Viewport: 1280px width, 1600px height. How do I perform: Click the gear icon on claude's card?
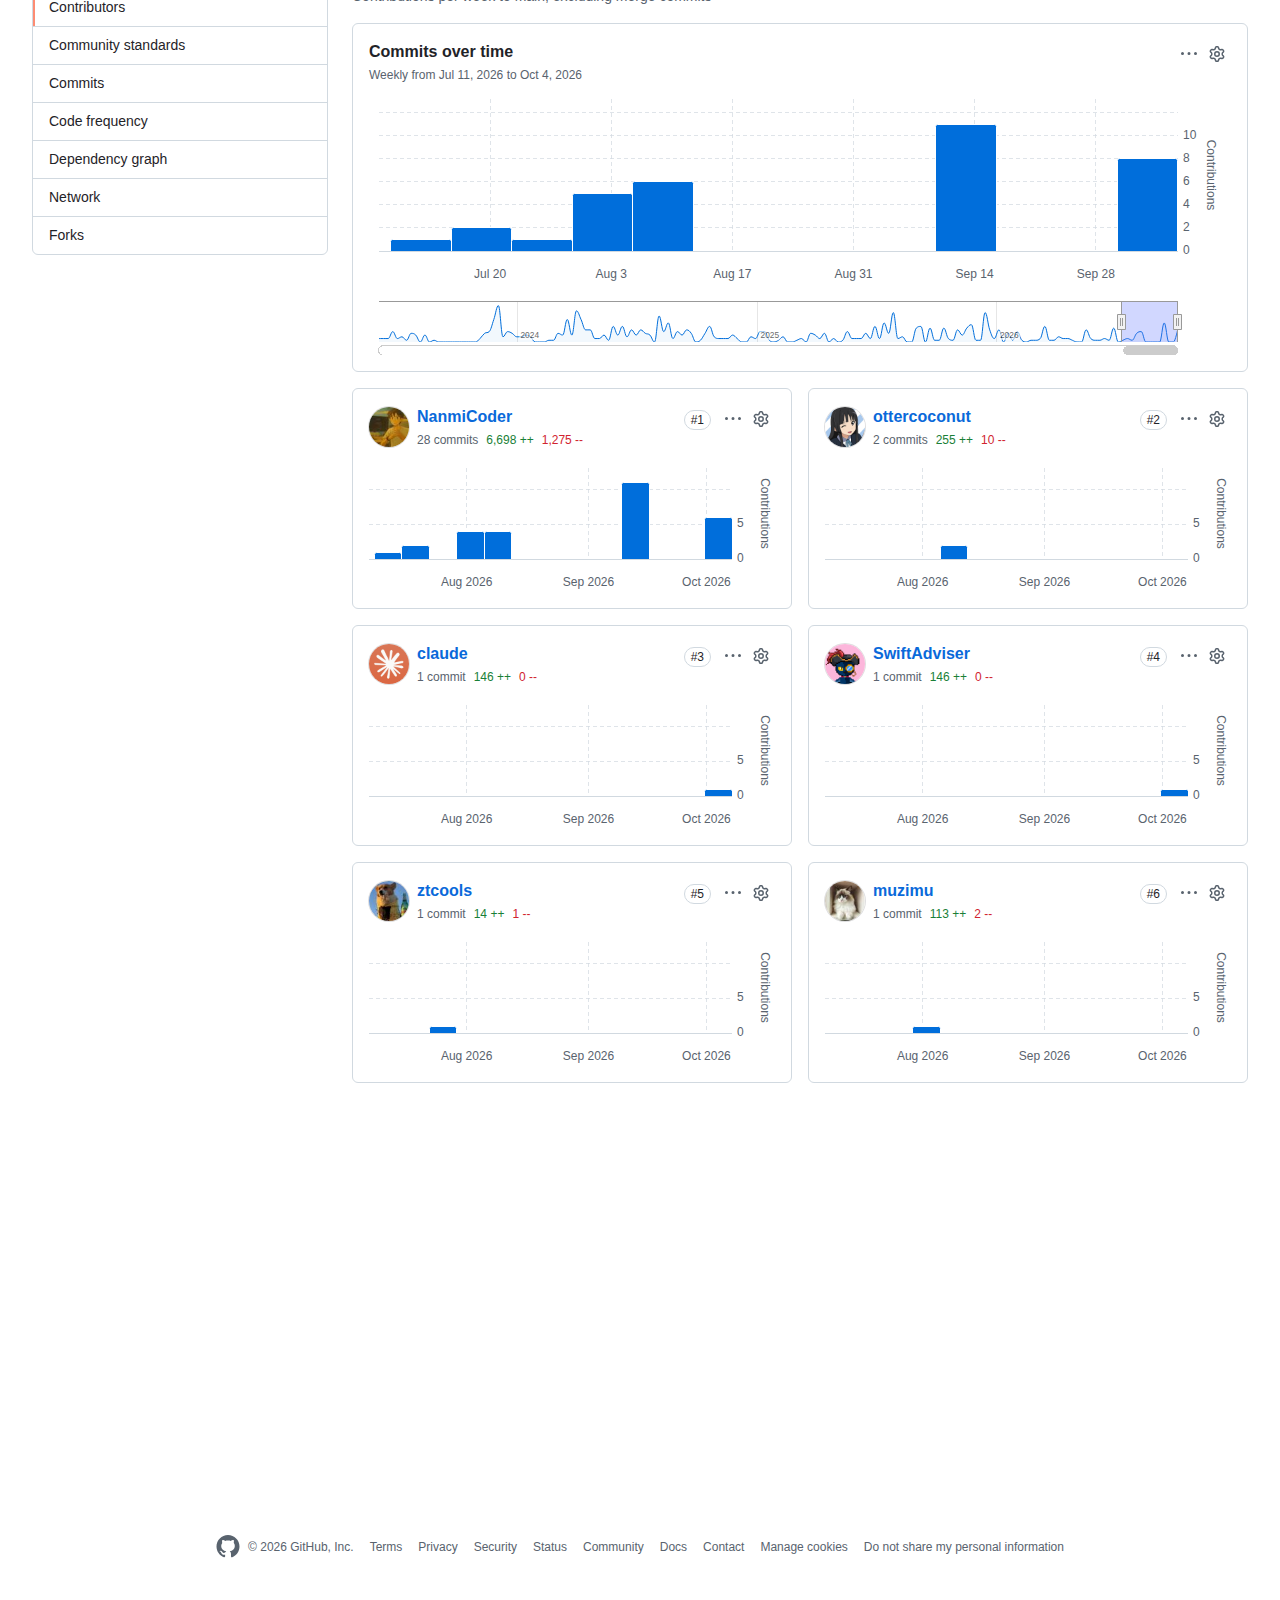pos(761,656)
